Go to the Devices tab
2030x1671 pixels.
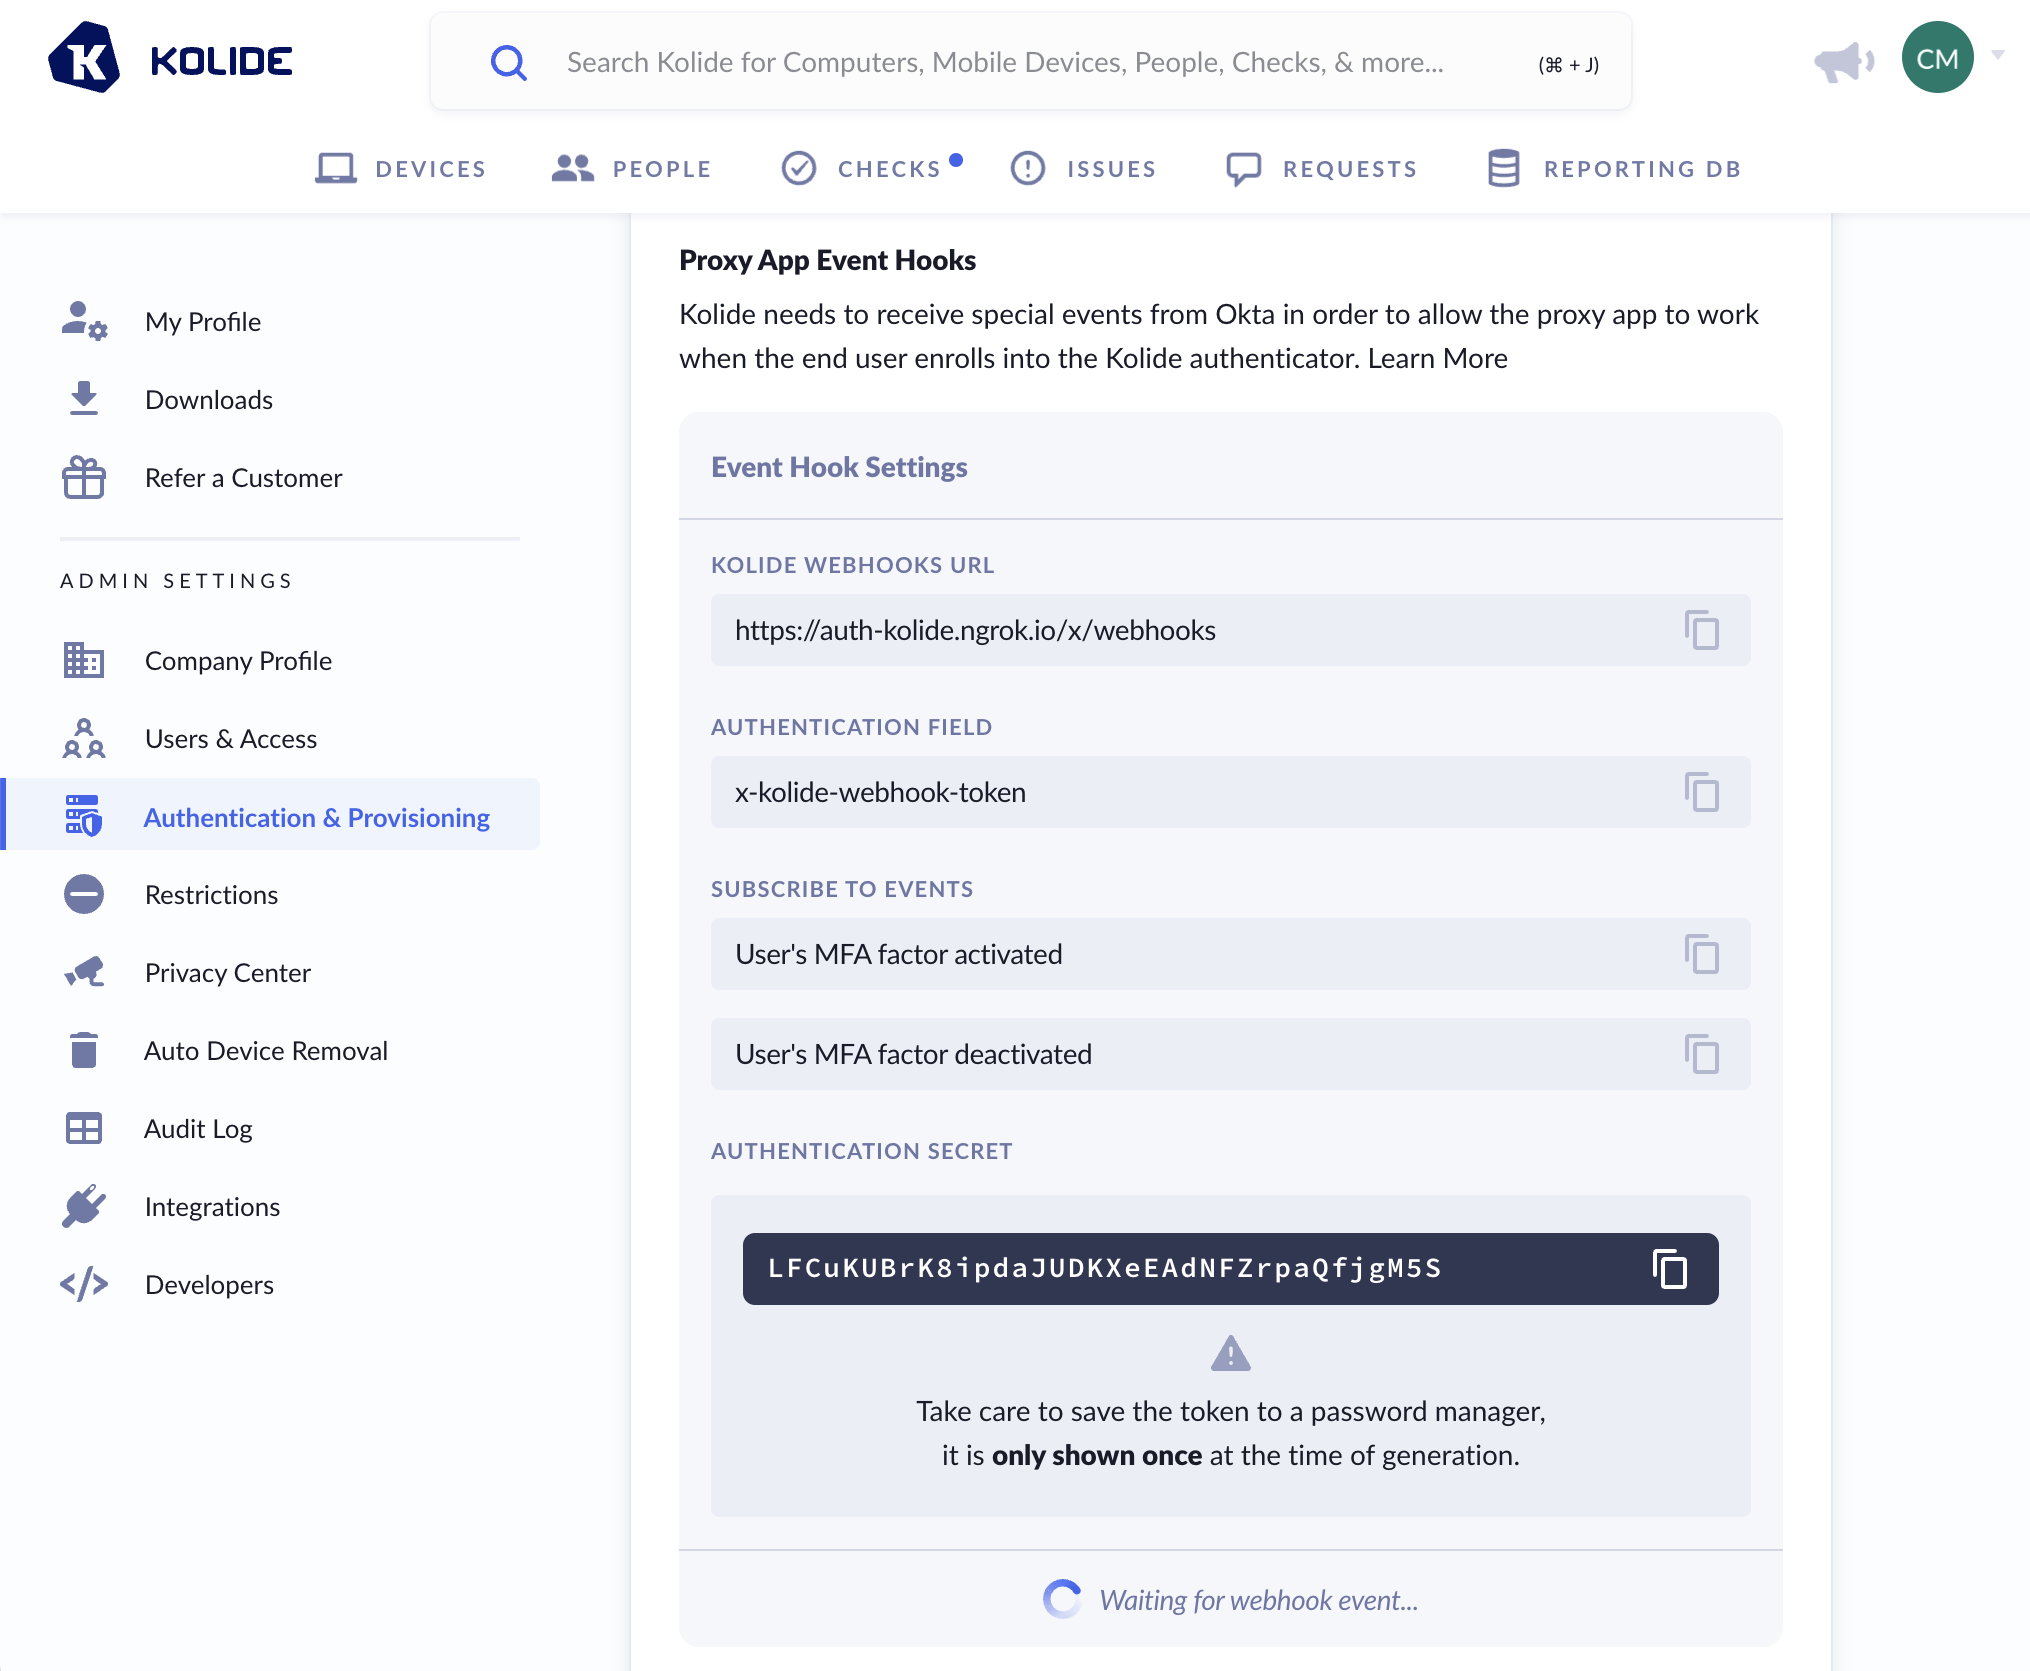coord(401,168)
